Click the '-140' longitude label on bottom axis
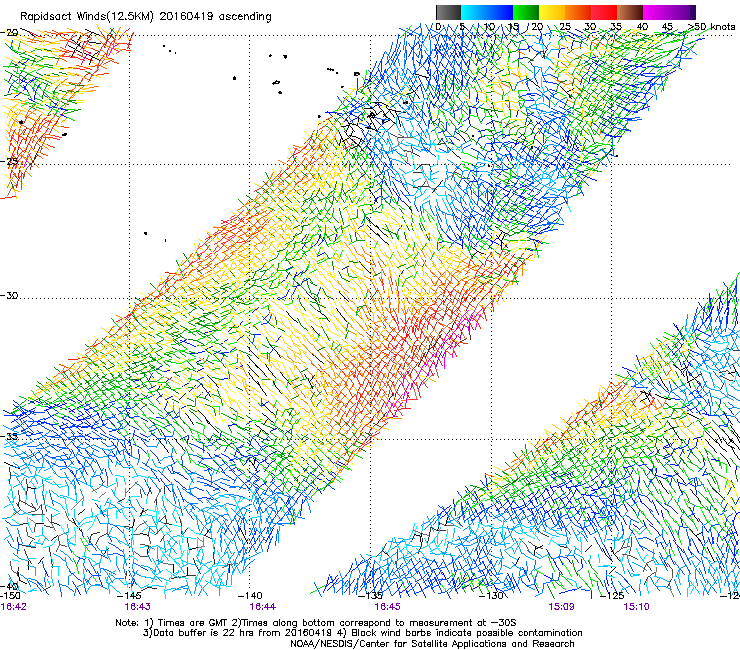The width and height of the screenshot is (740, 650). (x=250, y=596)
